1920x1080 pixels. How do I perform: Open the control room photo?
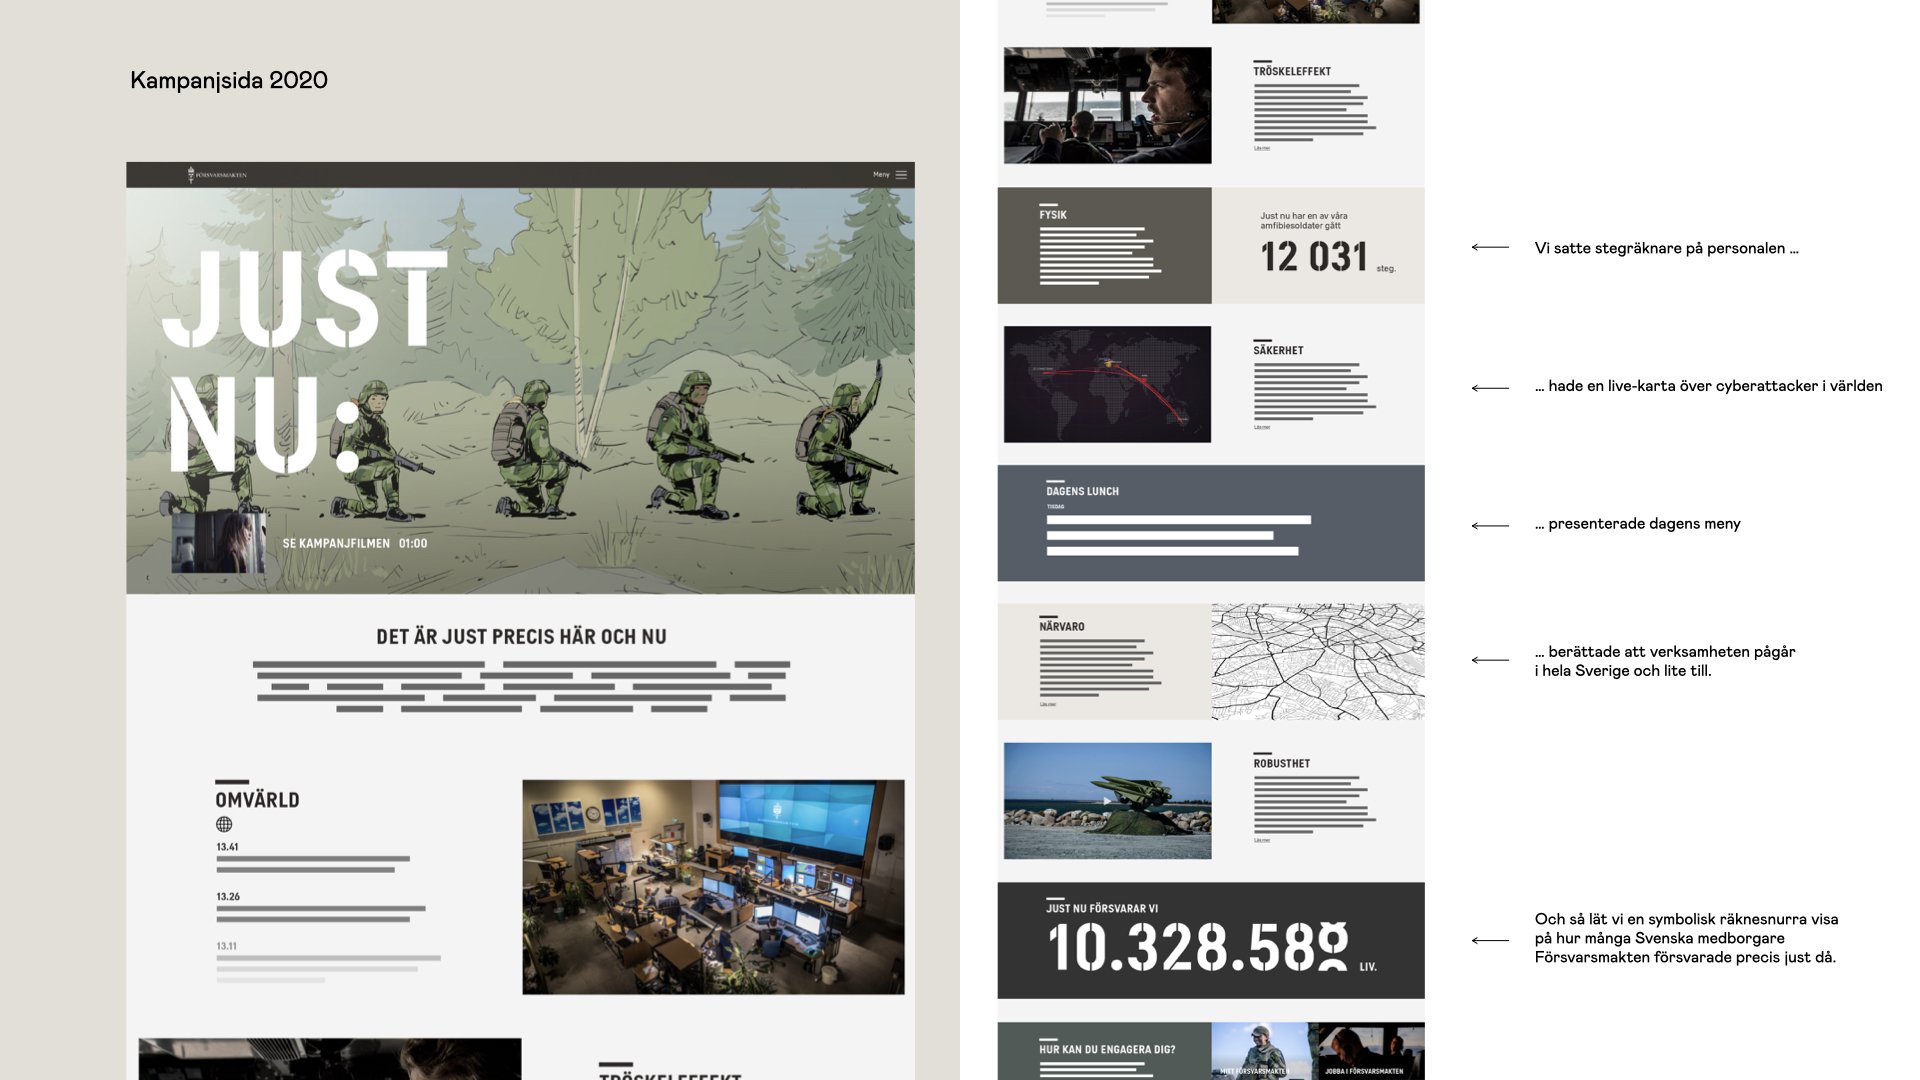coord(713,887)
